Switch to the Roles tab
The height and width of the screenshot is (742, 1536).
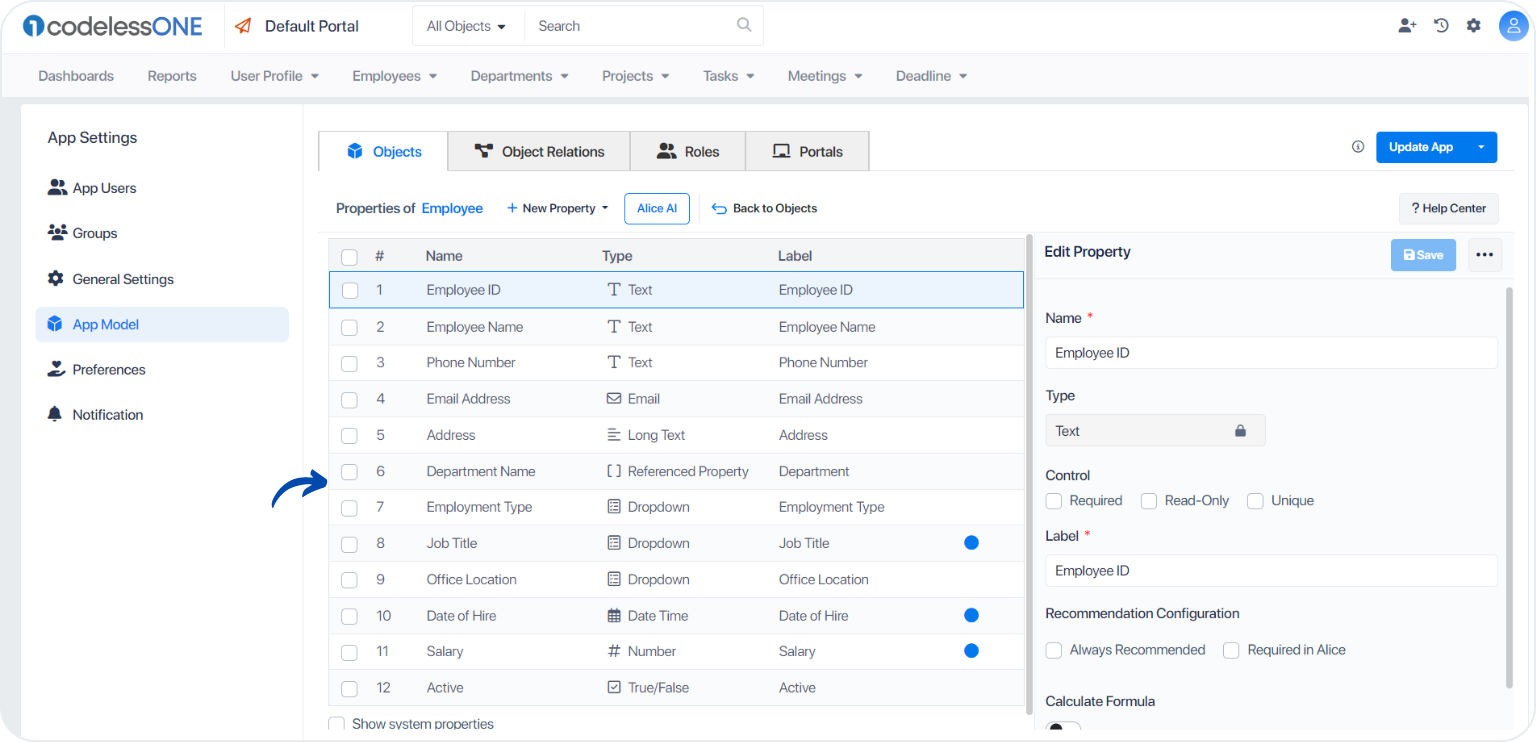point(688,152)
